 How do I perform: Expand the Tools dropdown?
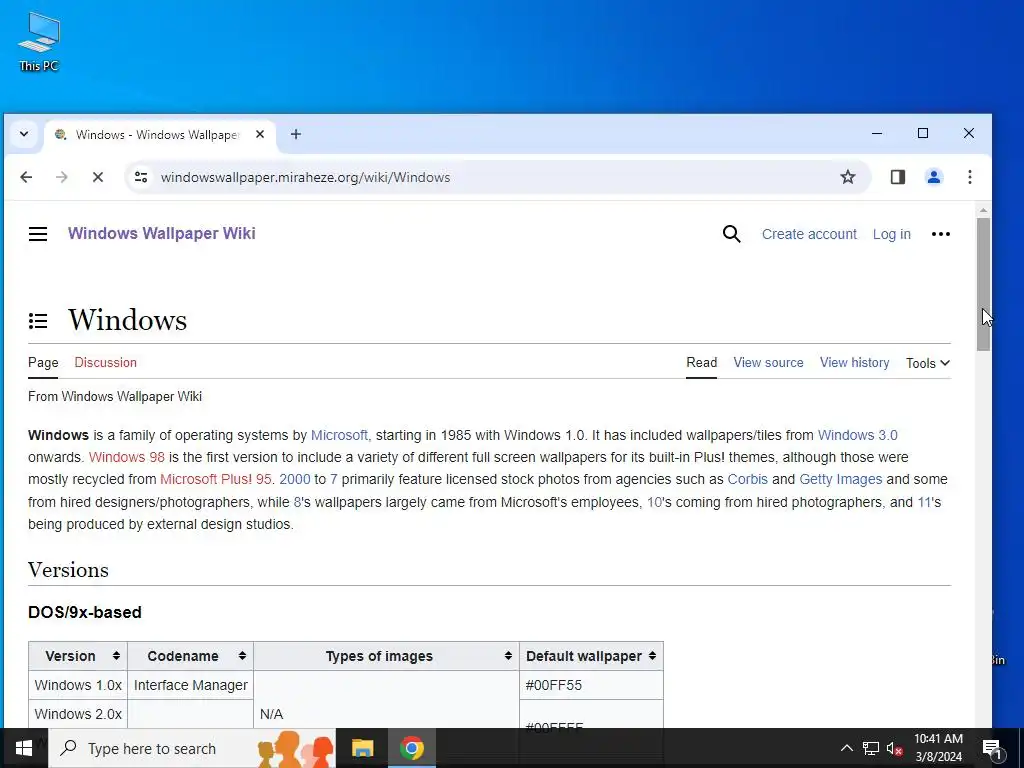click(x=927, y=363)
